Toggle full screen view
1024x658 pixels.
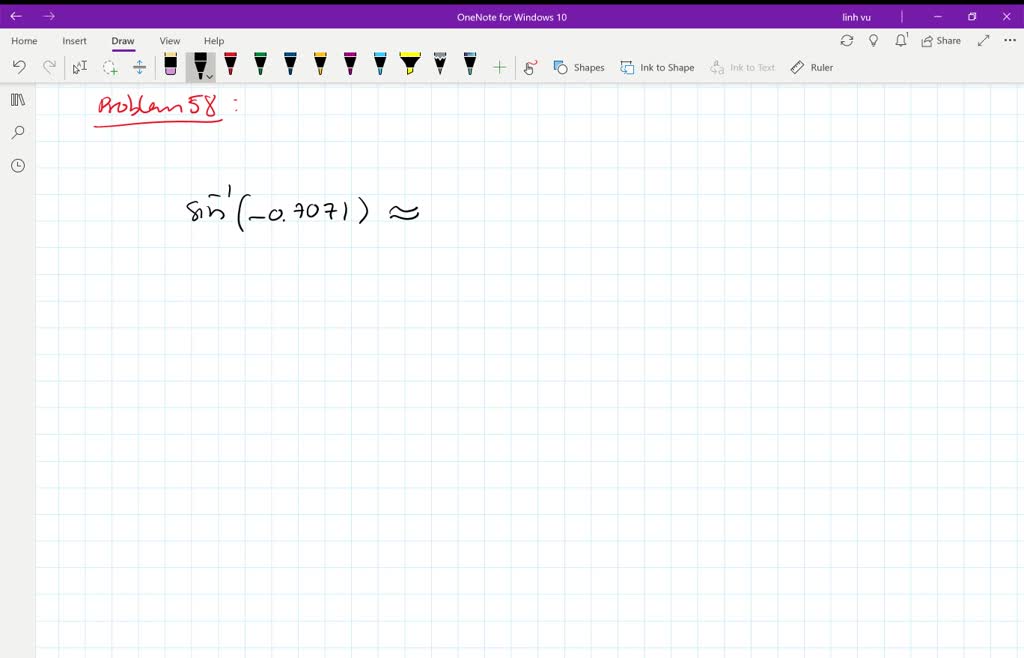[x=983, y=40]
